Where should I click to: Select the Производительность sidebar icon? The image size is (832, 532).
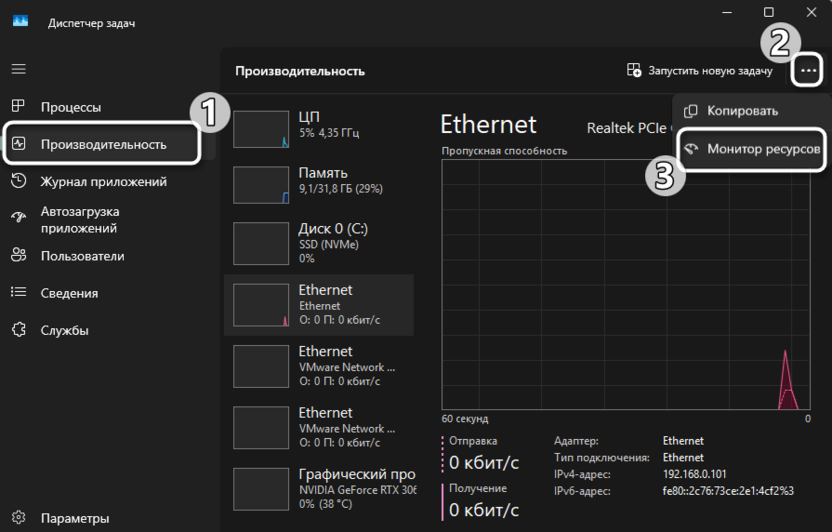[x=19, y=144]
